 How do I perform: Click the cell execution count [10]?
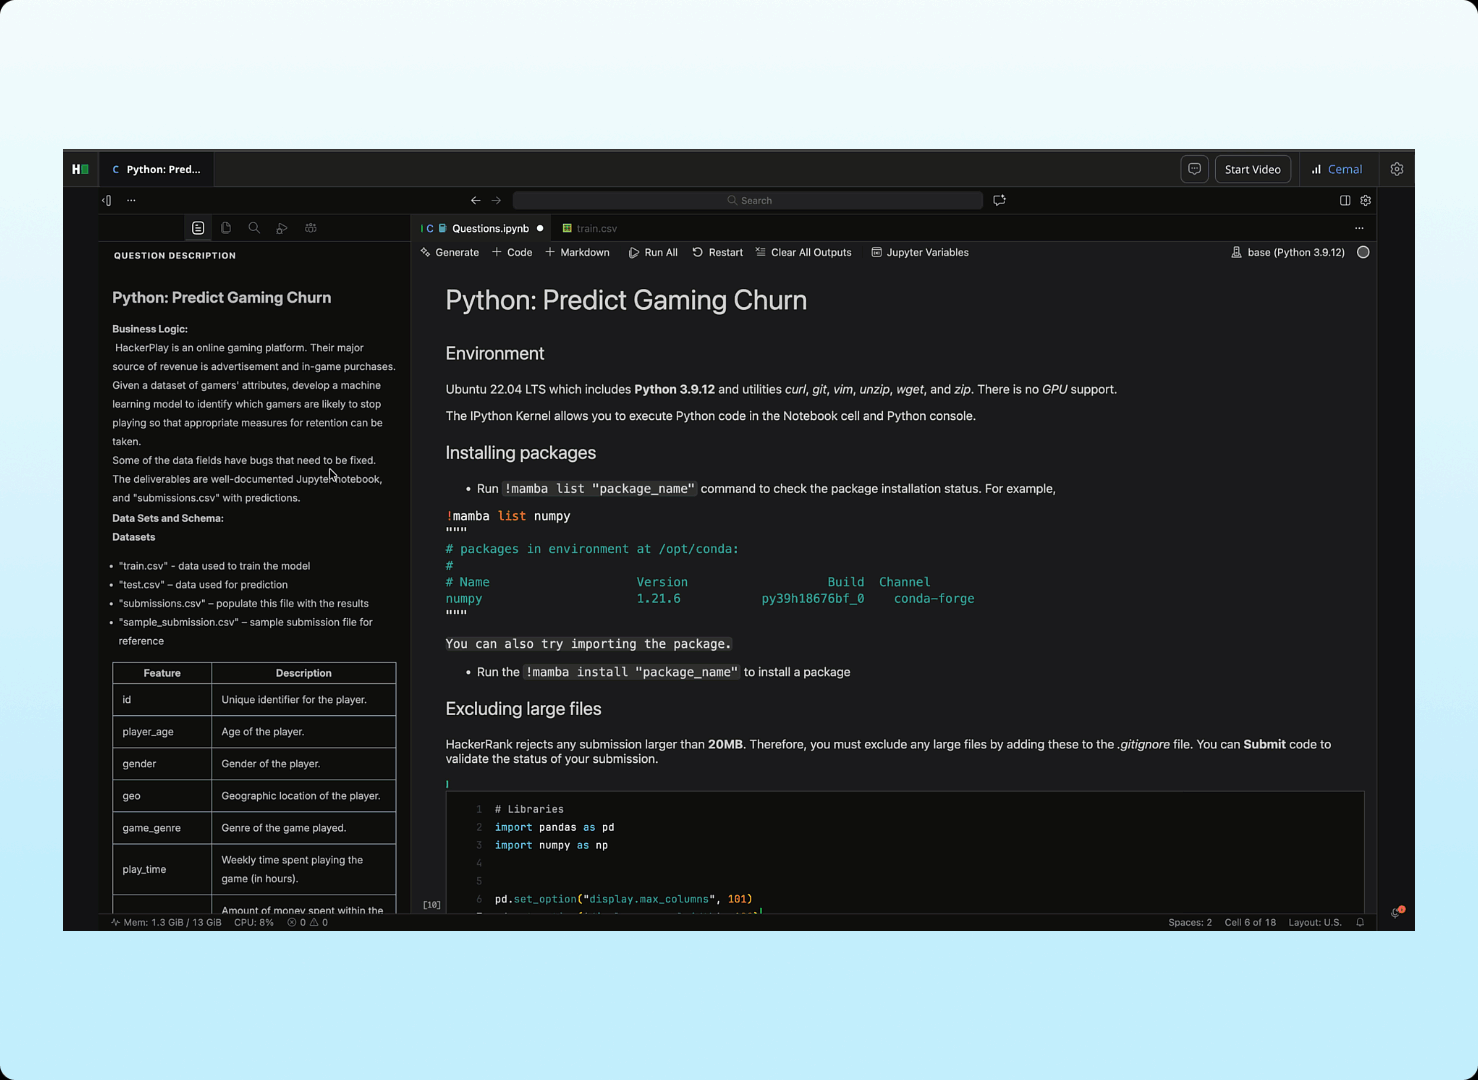[x=431, y=905]
